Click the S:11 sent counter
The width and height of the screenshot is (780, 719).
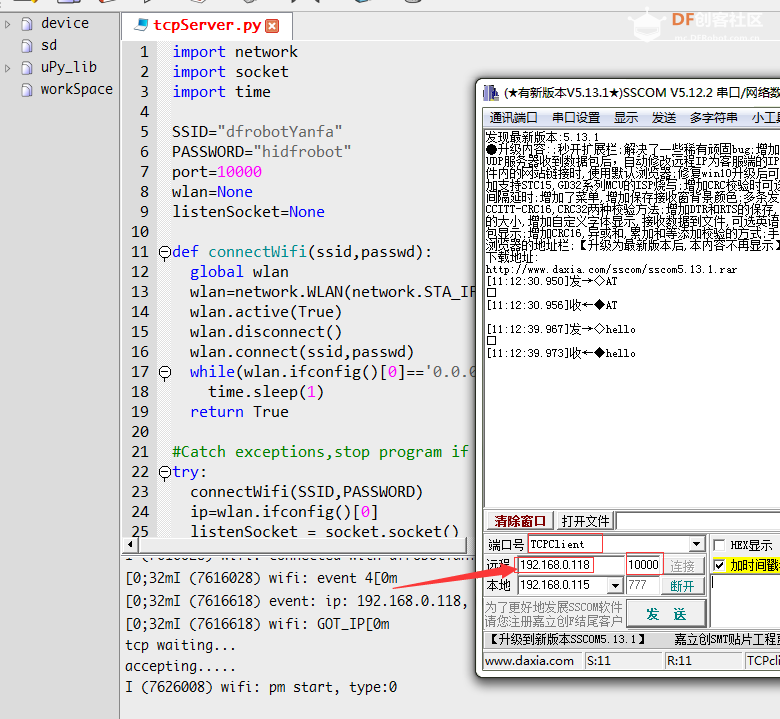pyautogui.click(x=598, y=661)
